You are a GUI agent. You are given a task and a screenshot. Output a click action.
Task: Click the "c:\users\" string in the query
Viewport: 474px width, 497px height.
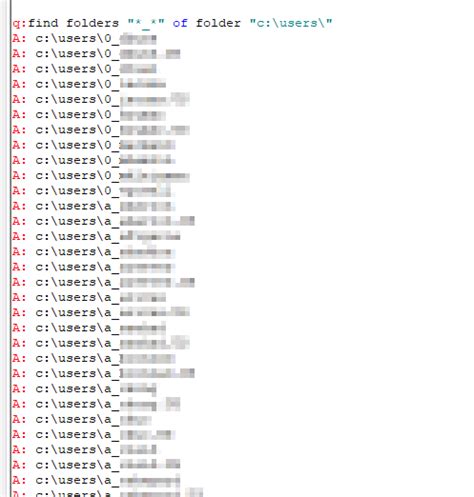[291, 23]
